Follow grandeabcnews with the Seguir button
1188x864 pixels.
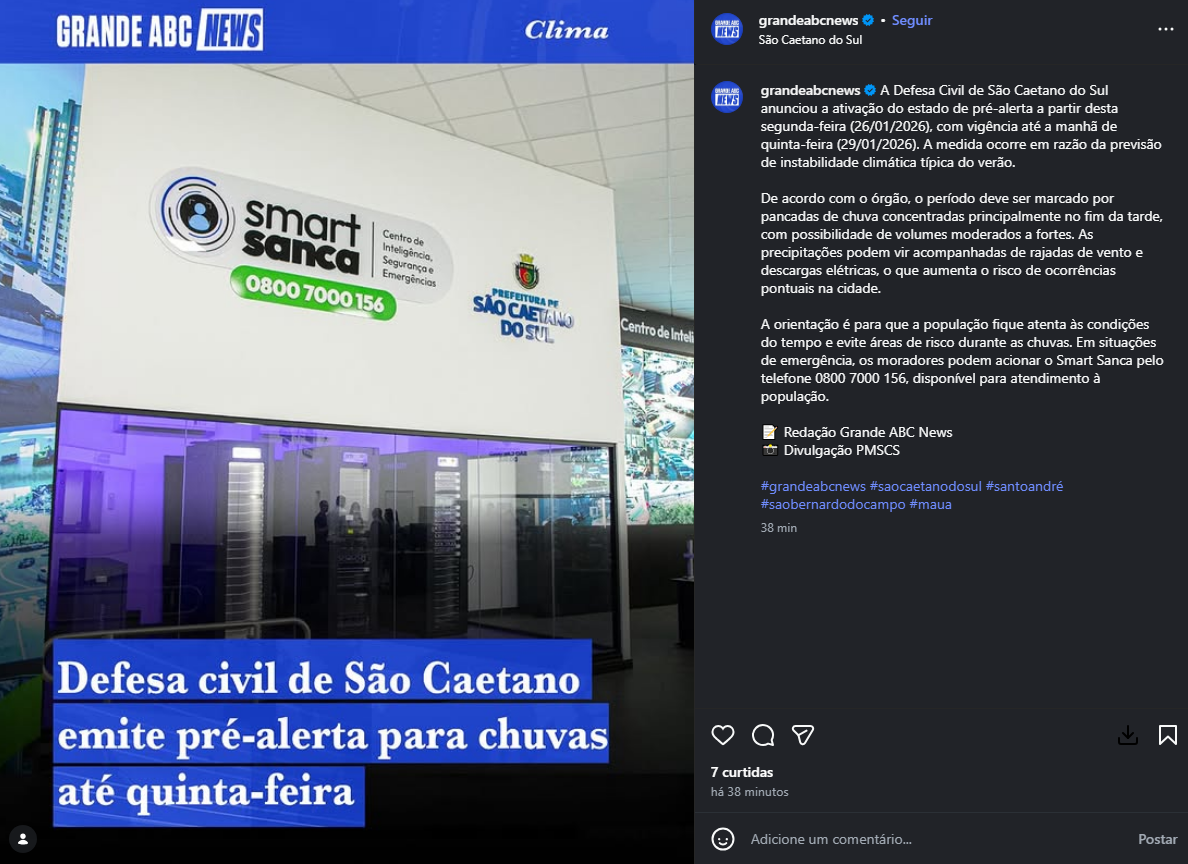tap(911, 20)
